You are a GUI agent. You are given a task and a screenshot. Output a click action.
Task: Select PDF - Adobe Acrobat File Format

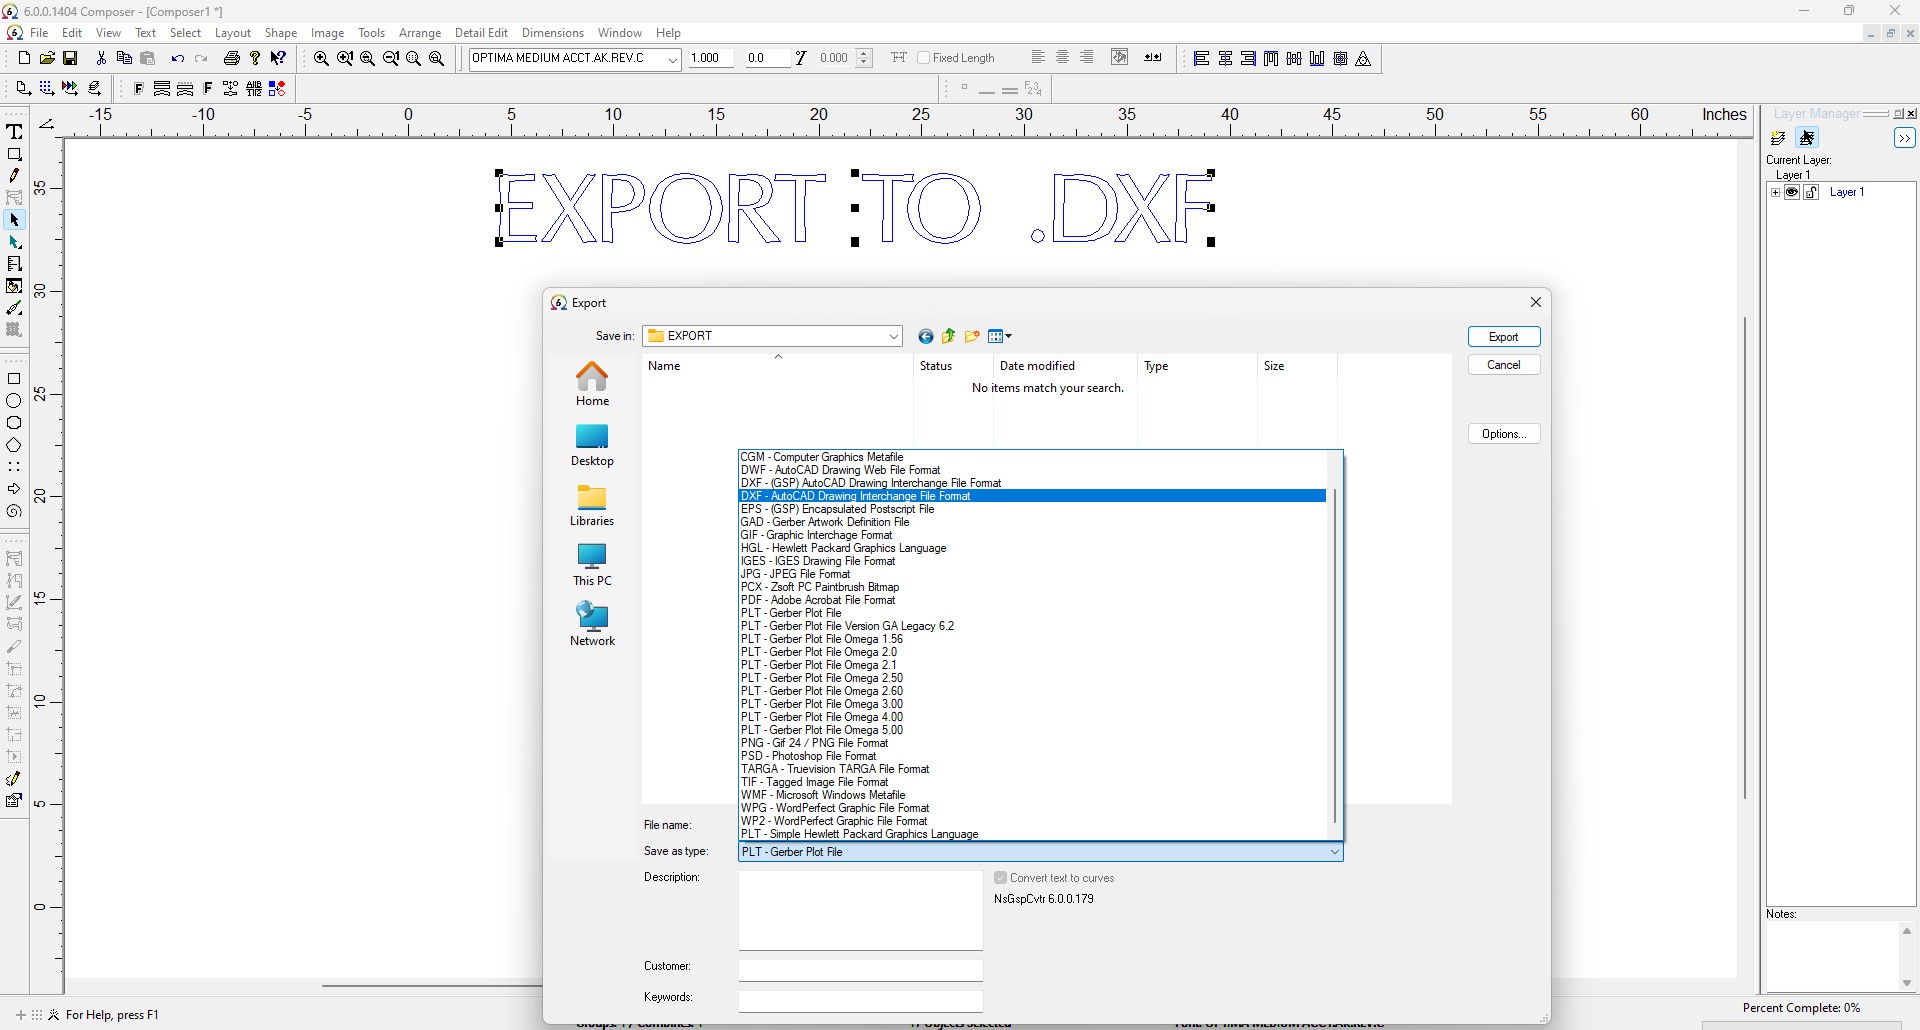(x=1032, y=600)
